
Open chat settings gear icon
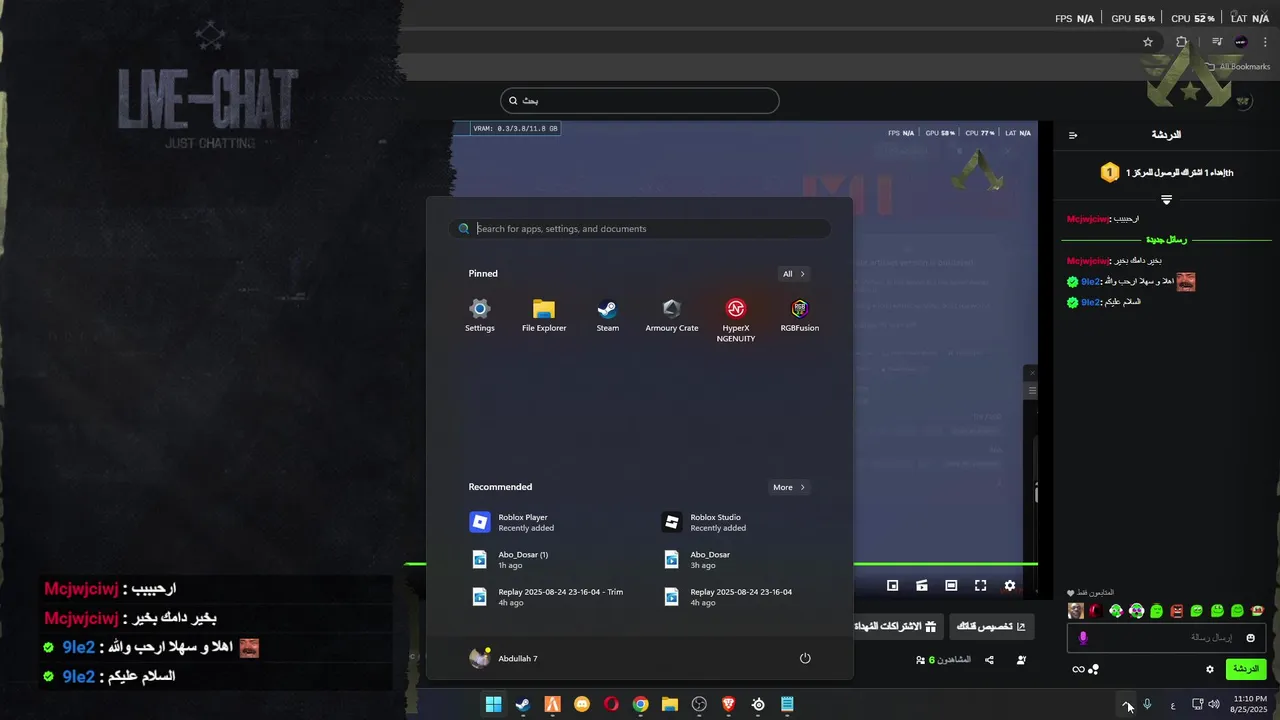1209,669
